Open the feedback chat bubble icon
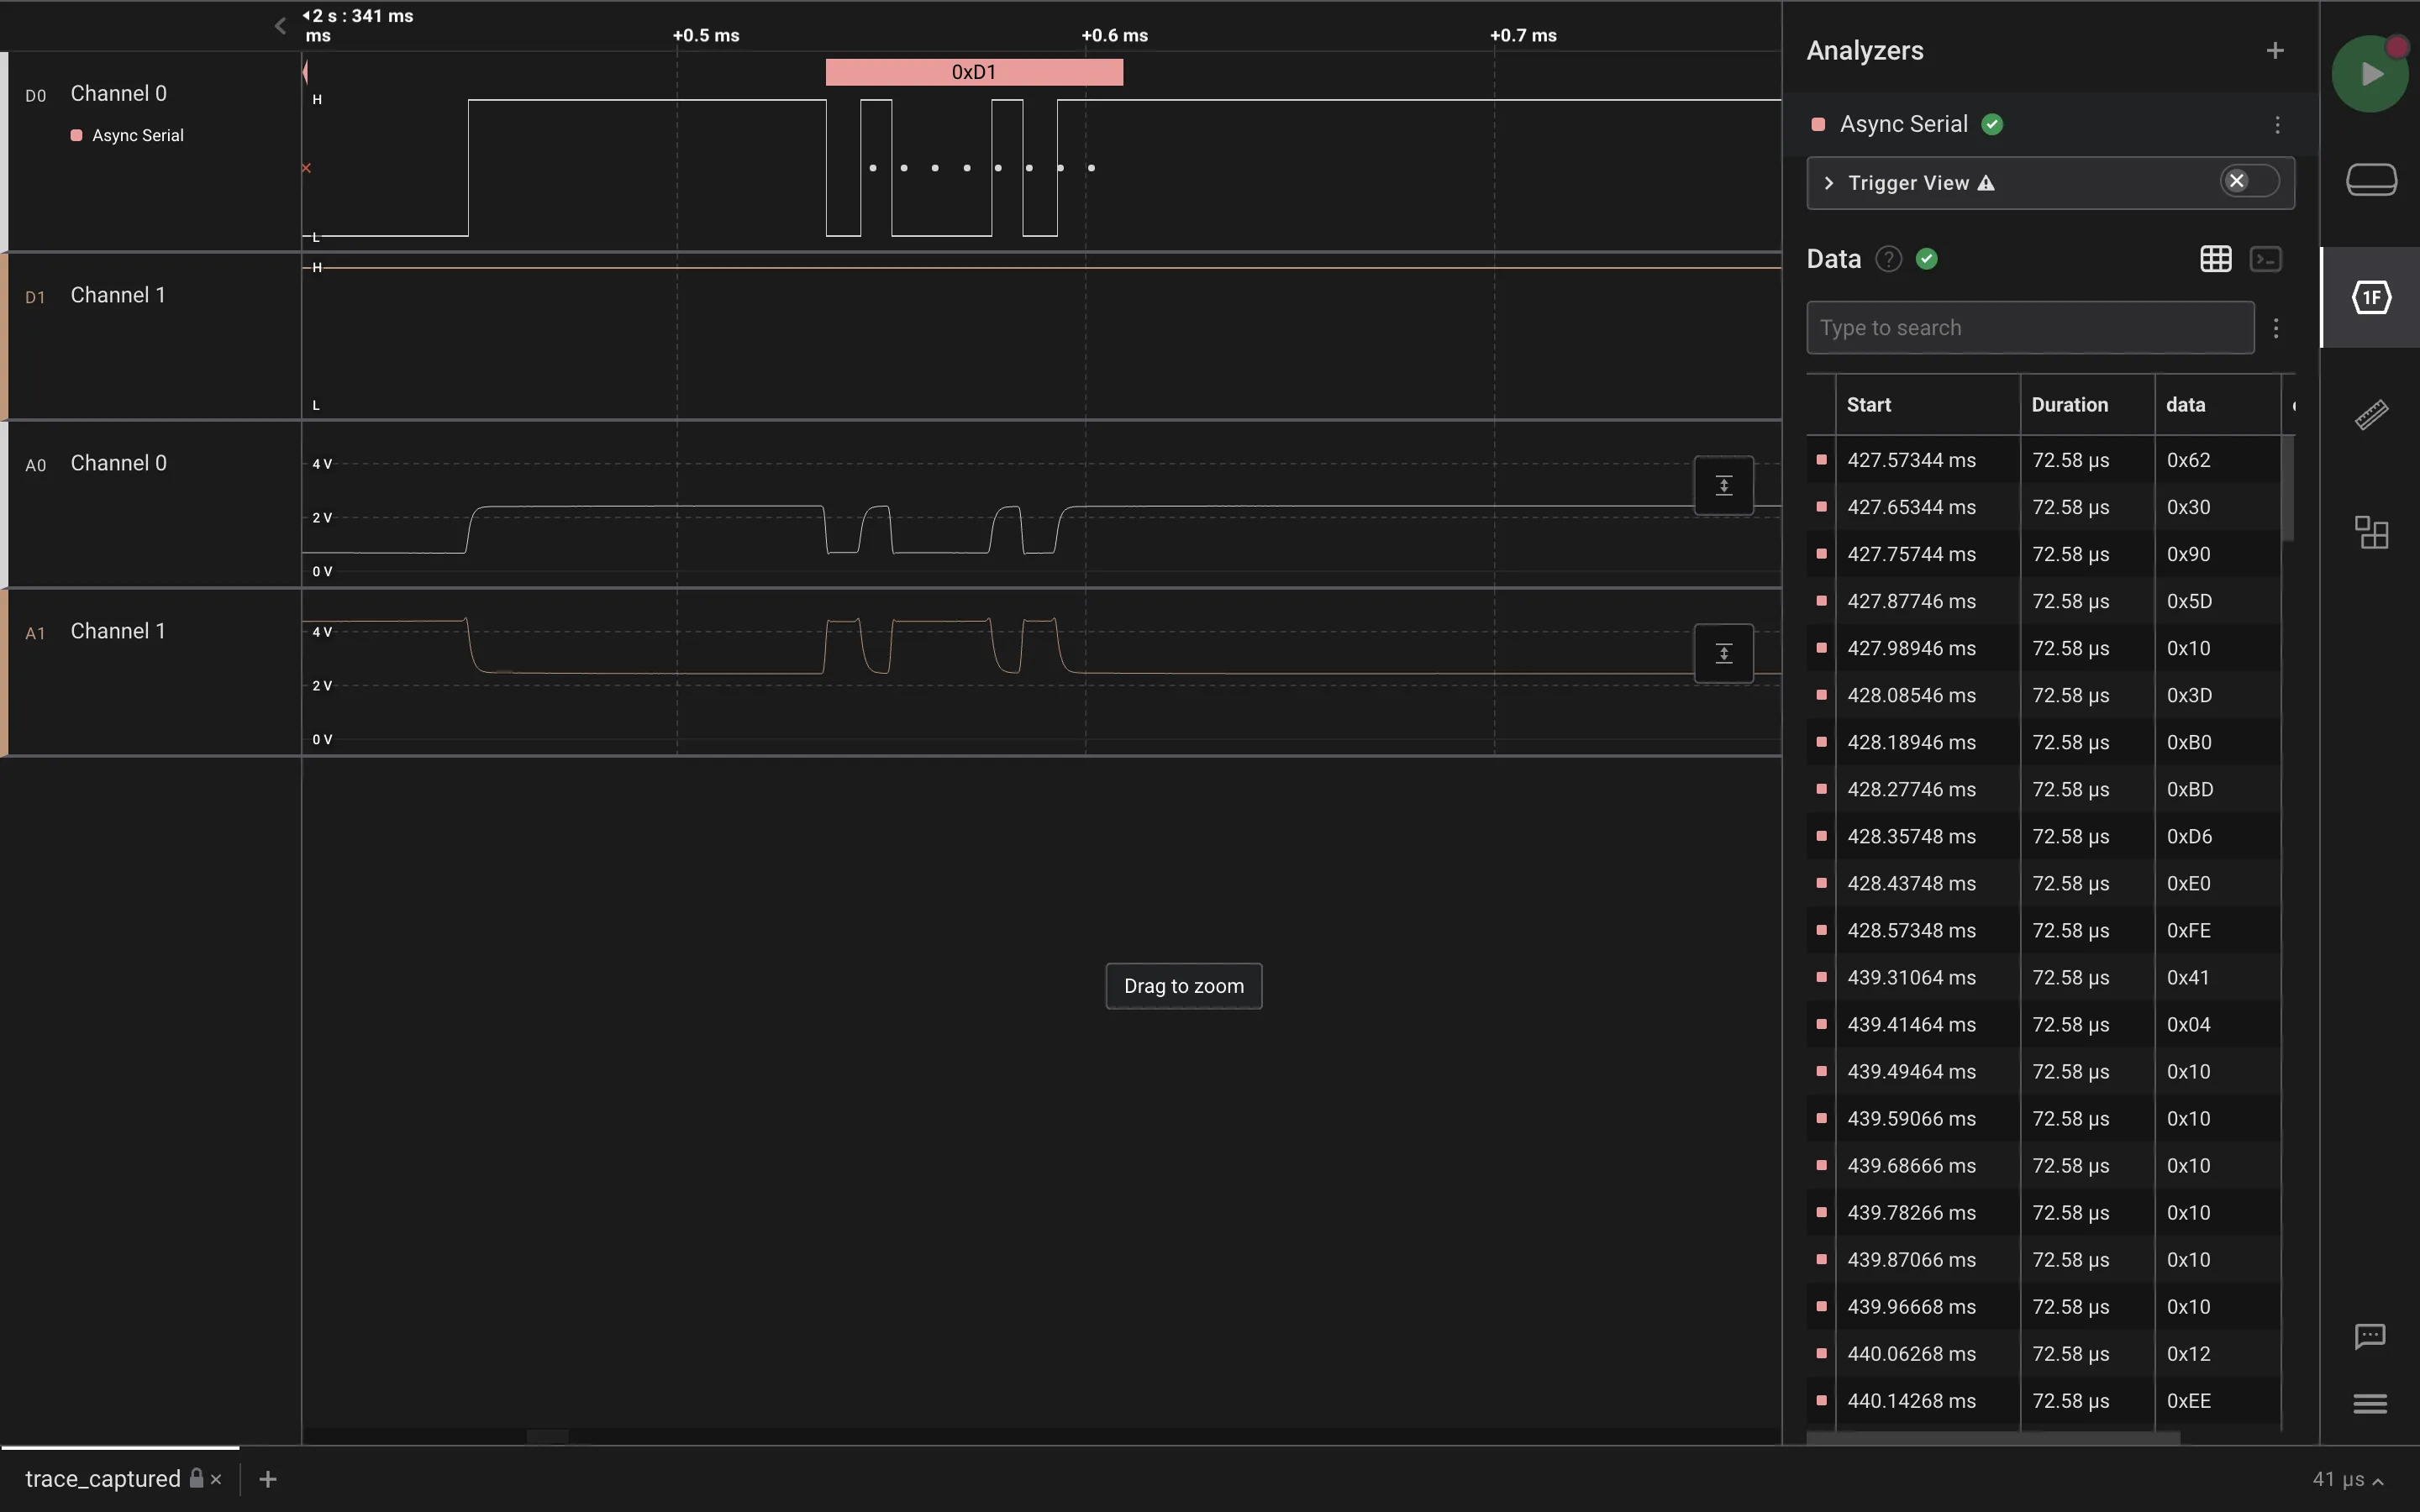Screen dimensions: 2420x1512 point(2370,1336)
